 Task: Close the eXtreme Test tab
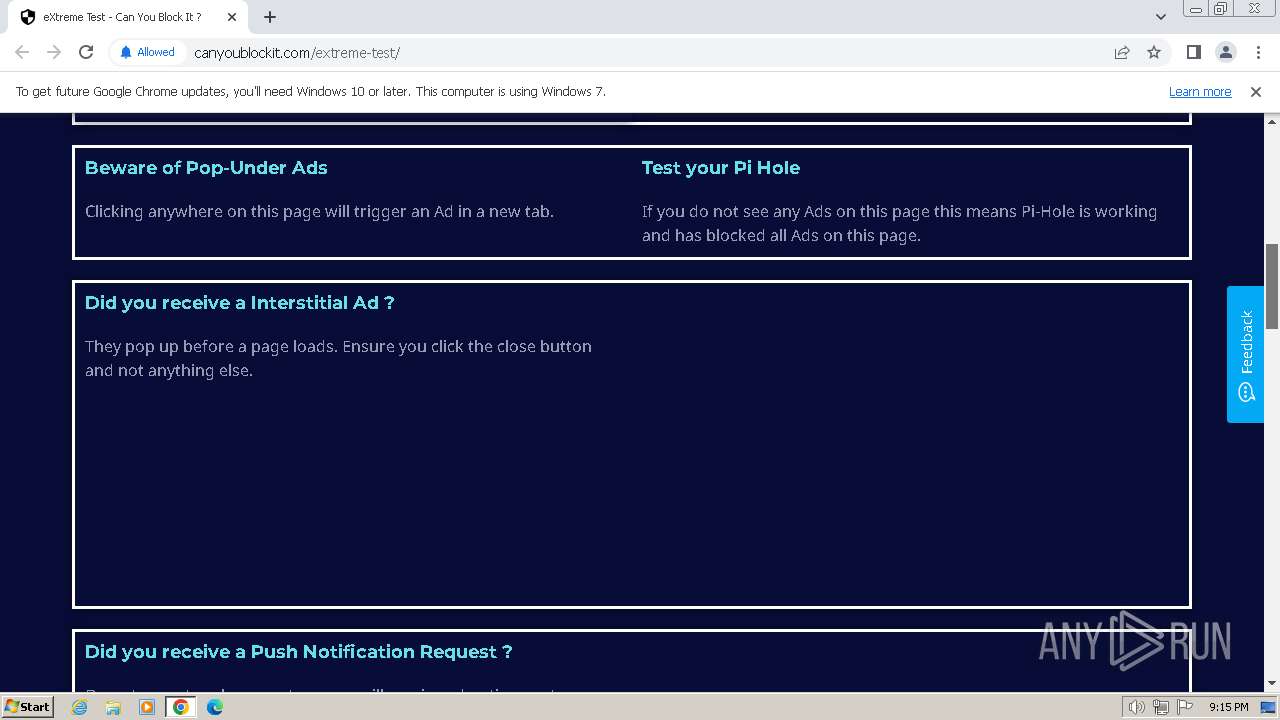[x=232, y=17]
